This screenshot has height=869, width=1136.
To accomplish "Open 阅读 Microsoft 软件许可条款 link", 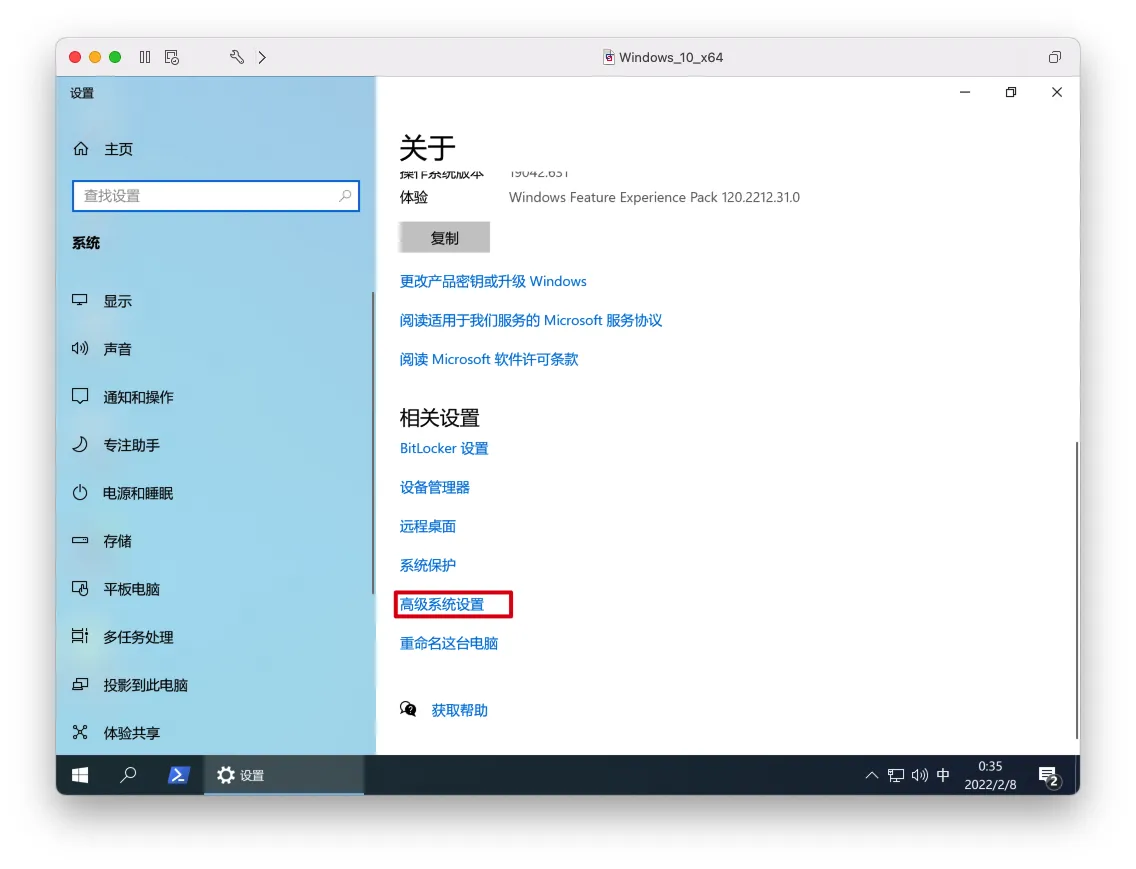I will click(x=489, y=359).
